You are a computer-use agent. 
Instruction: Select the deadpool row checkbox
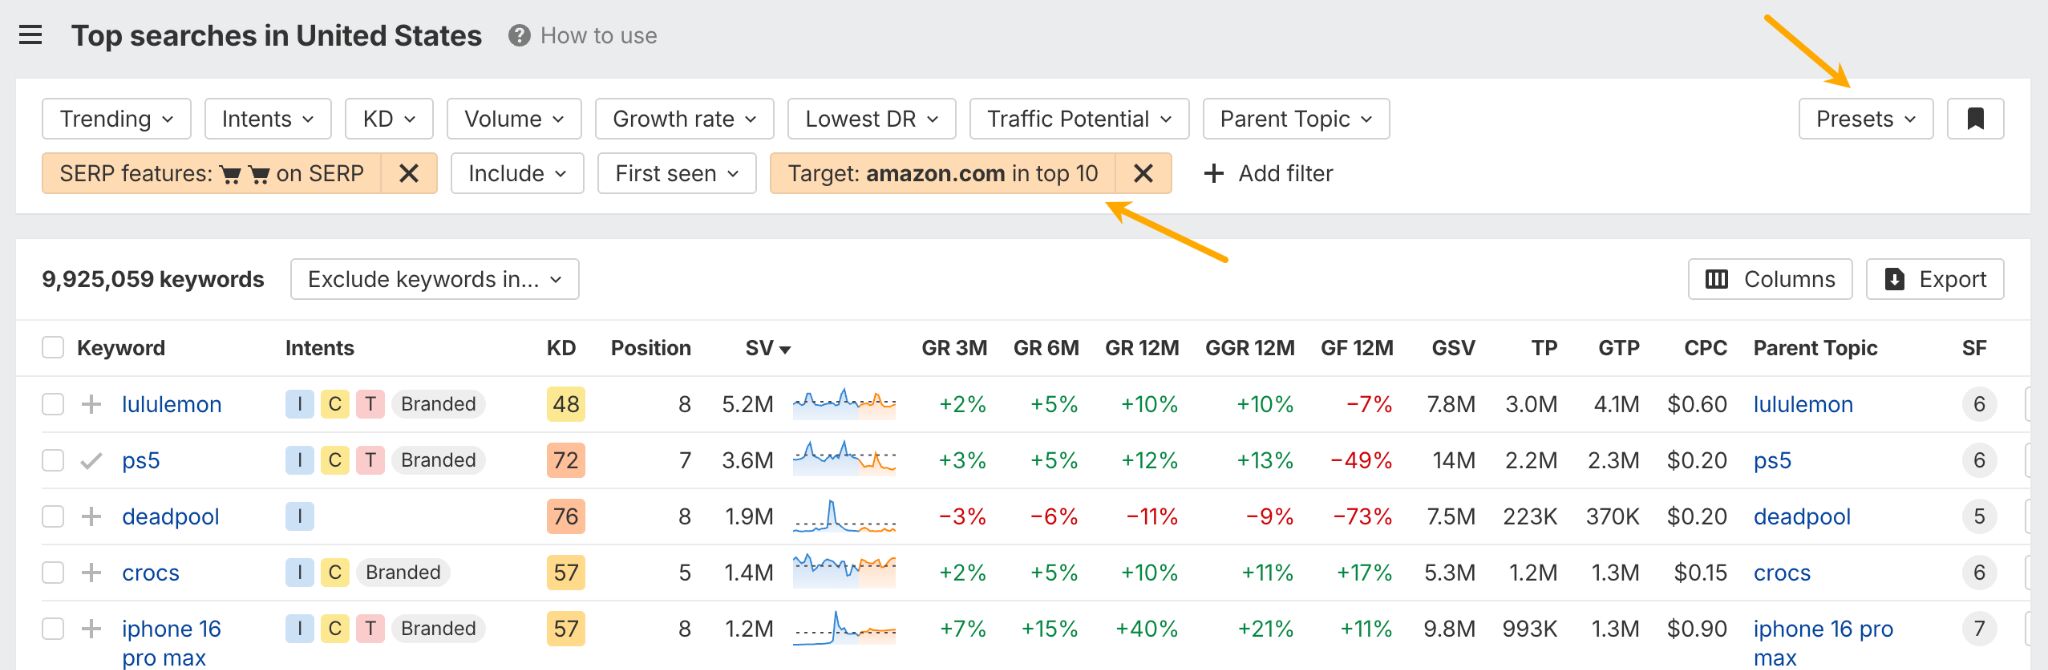[x=53, y=517]
